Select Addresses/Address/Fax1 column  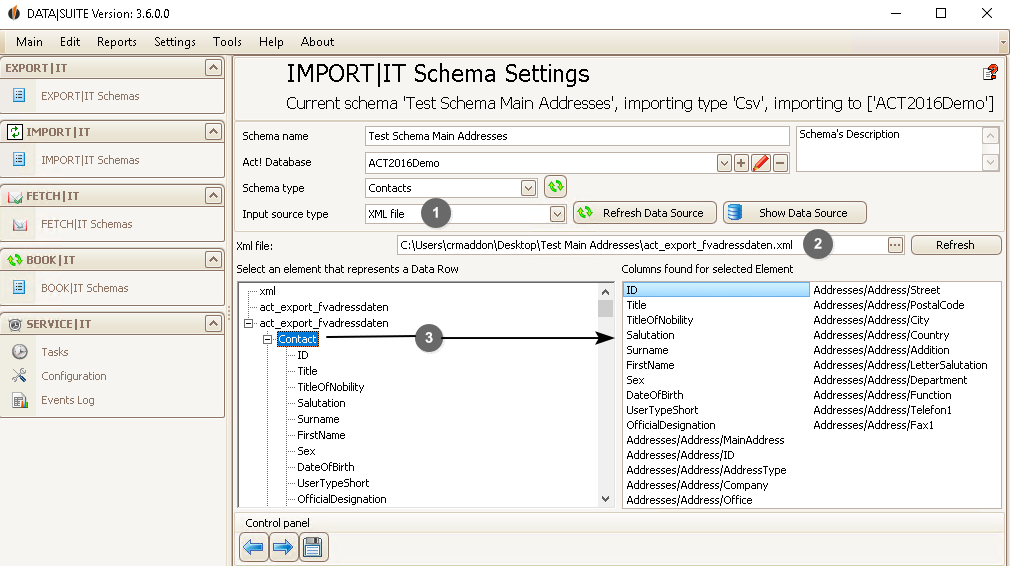pos(873,425)
